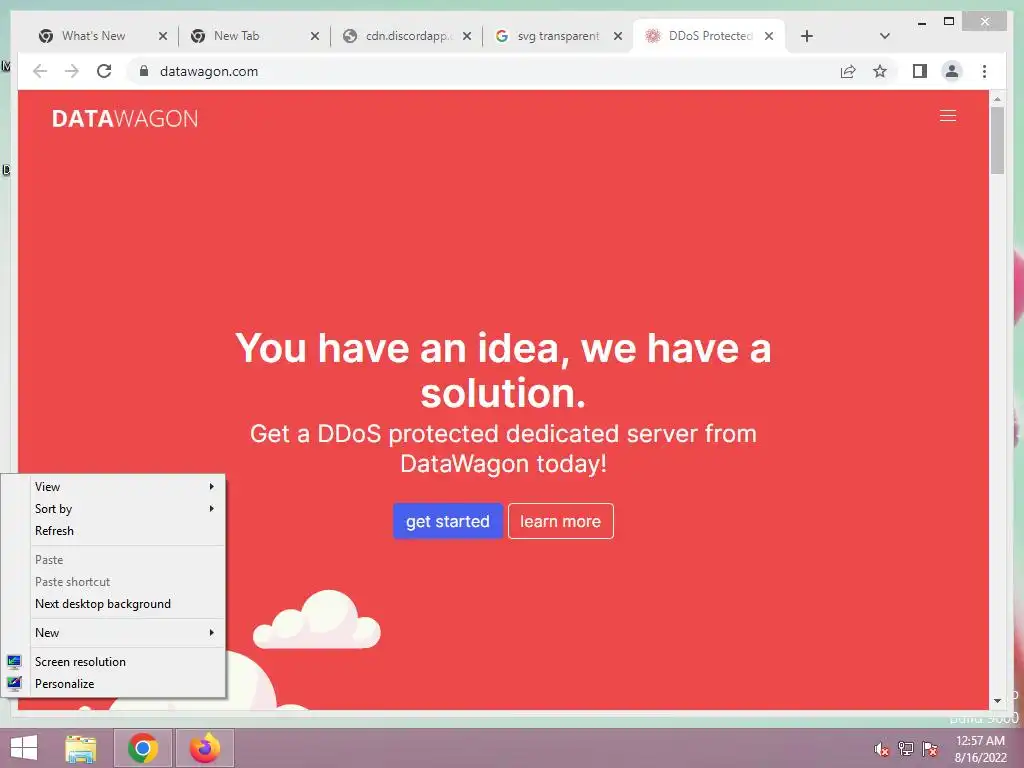Viewport: 1024px width, 768px height.
Task: Open the Chrome profile avatar
Action: [x=952, y=71]
